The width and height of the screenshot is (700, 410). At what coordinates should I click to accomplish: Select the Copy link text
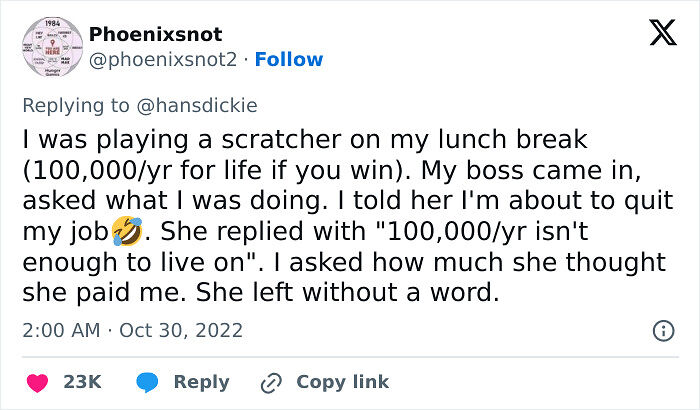343,382
